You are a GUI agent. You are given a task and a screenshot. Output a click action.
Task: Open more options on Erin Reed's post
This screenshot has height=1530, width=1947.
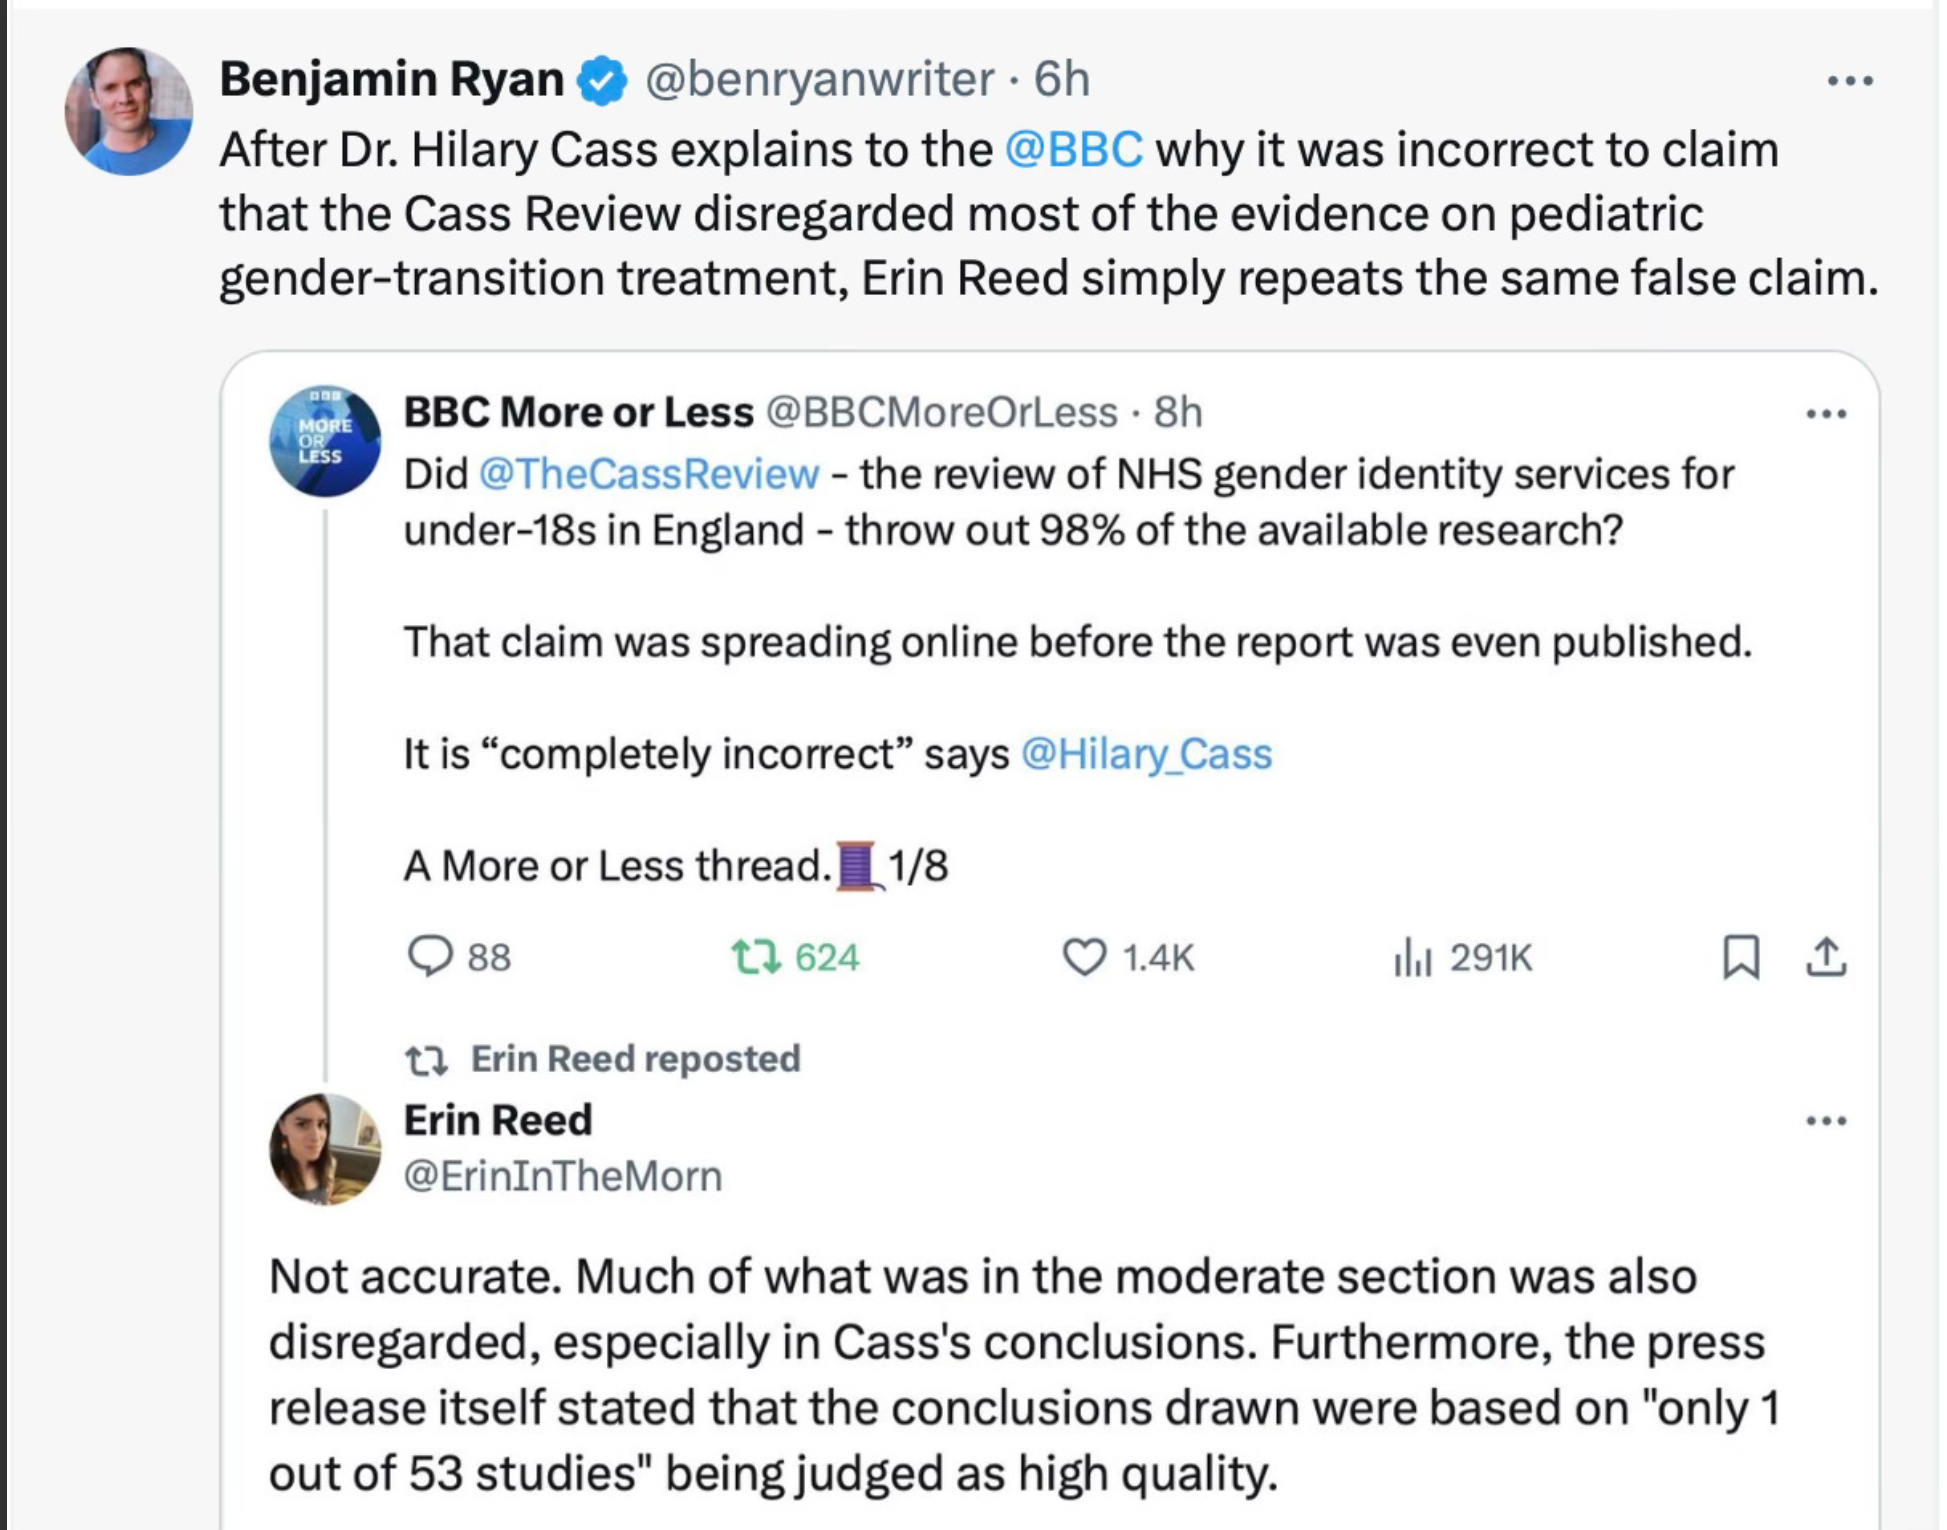click(x=1826, y=1121)
